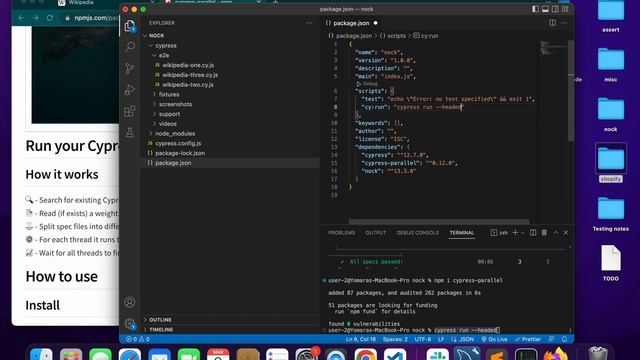Open notifications bell in status bar
Screen dimensions: 640x360
coord(564,339)
